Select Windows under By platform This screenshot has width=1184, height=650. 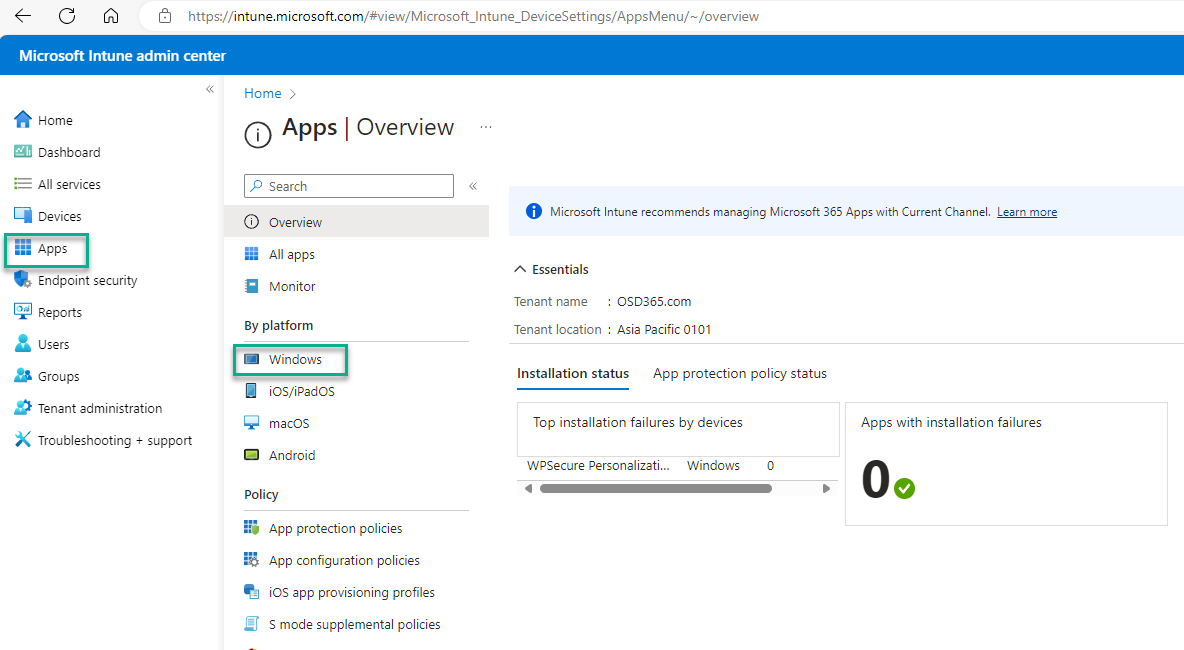pyautogui.click(x=292, y=358)
